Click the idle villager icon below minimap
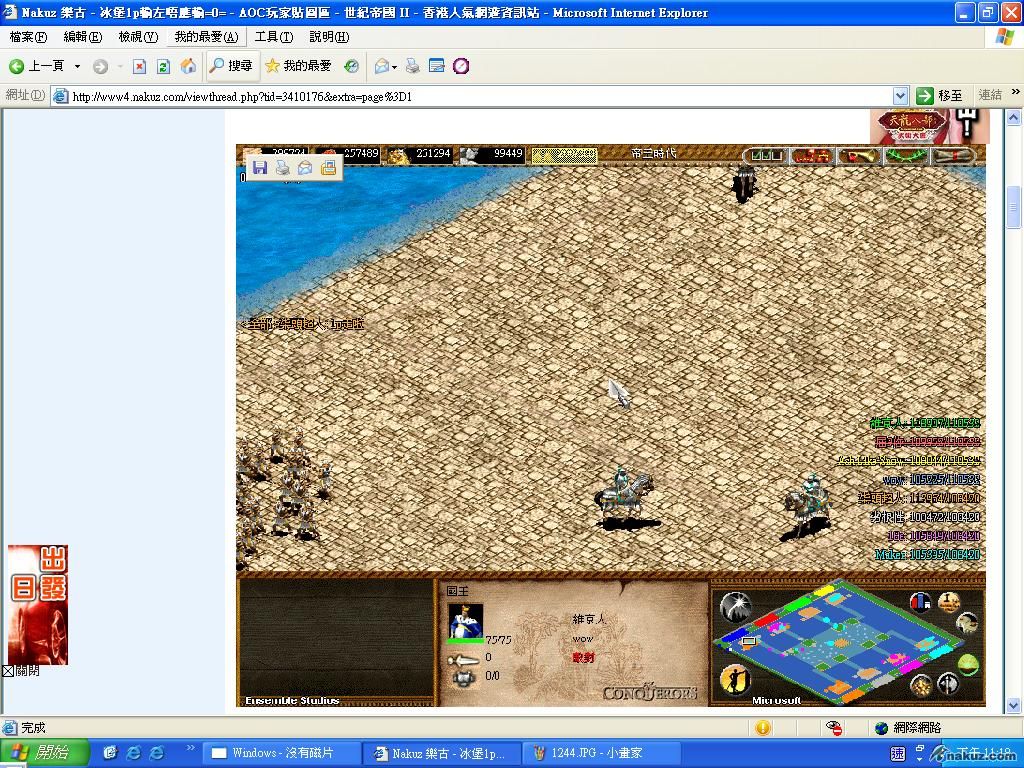This screenshot has height=768, width=1024. click(734, 679)
